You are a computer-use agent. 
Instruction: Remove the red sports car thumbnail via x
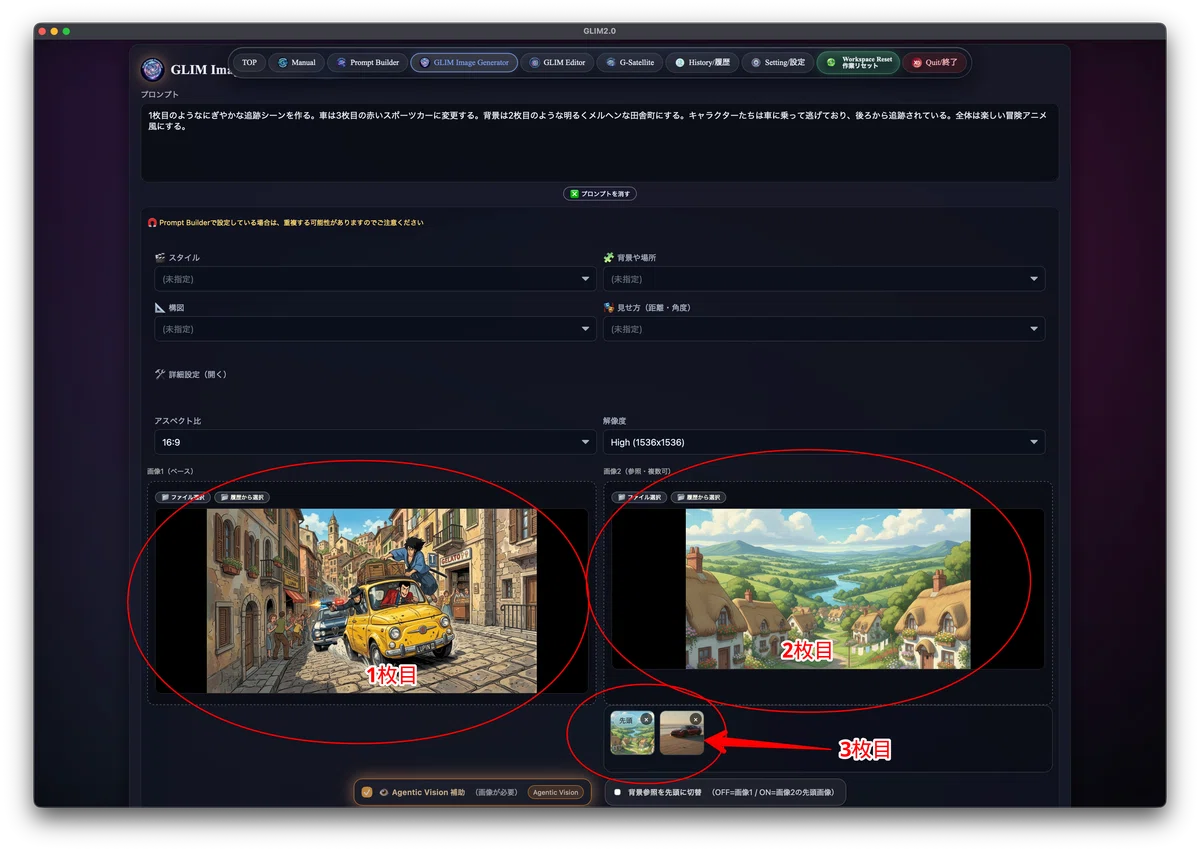695,719
